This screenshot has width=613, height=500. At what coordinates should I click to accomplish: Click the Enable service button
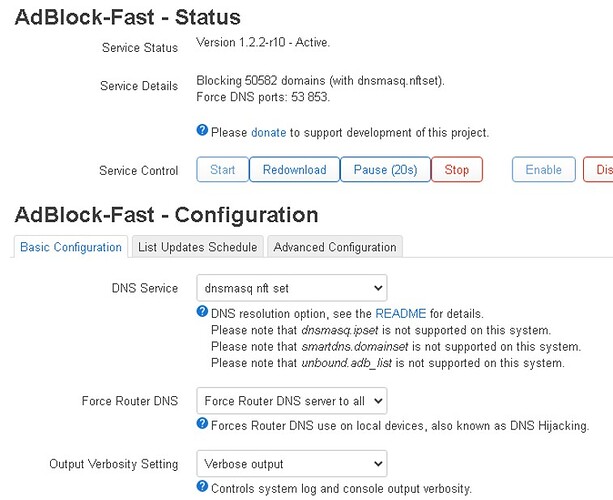(543, 170)
